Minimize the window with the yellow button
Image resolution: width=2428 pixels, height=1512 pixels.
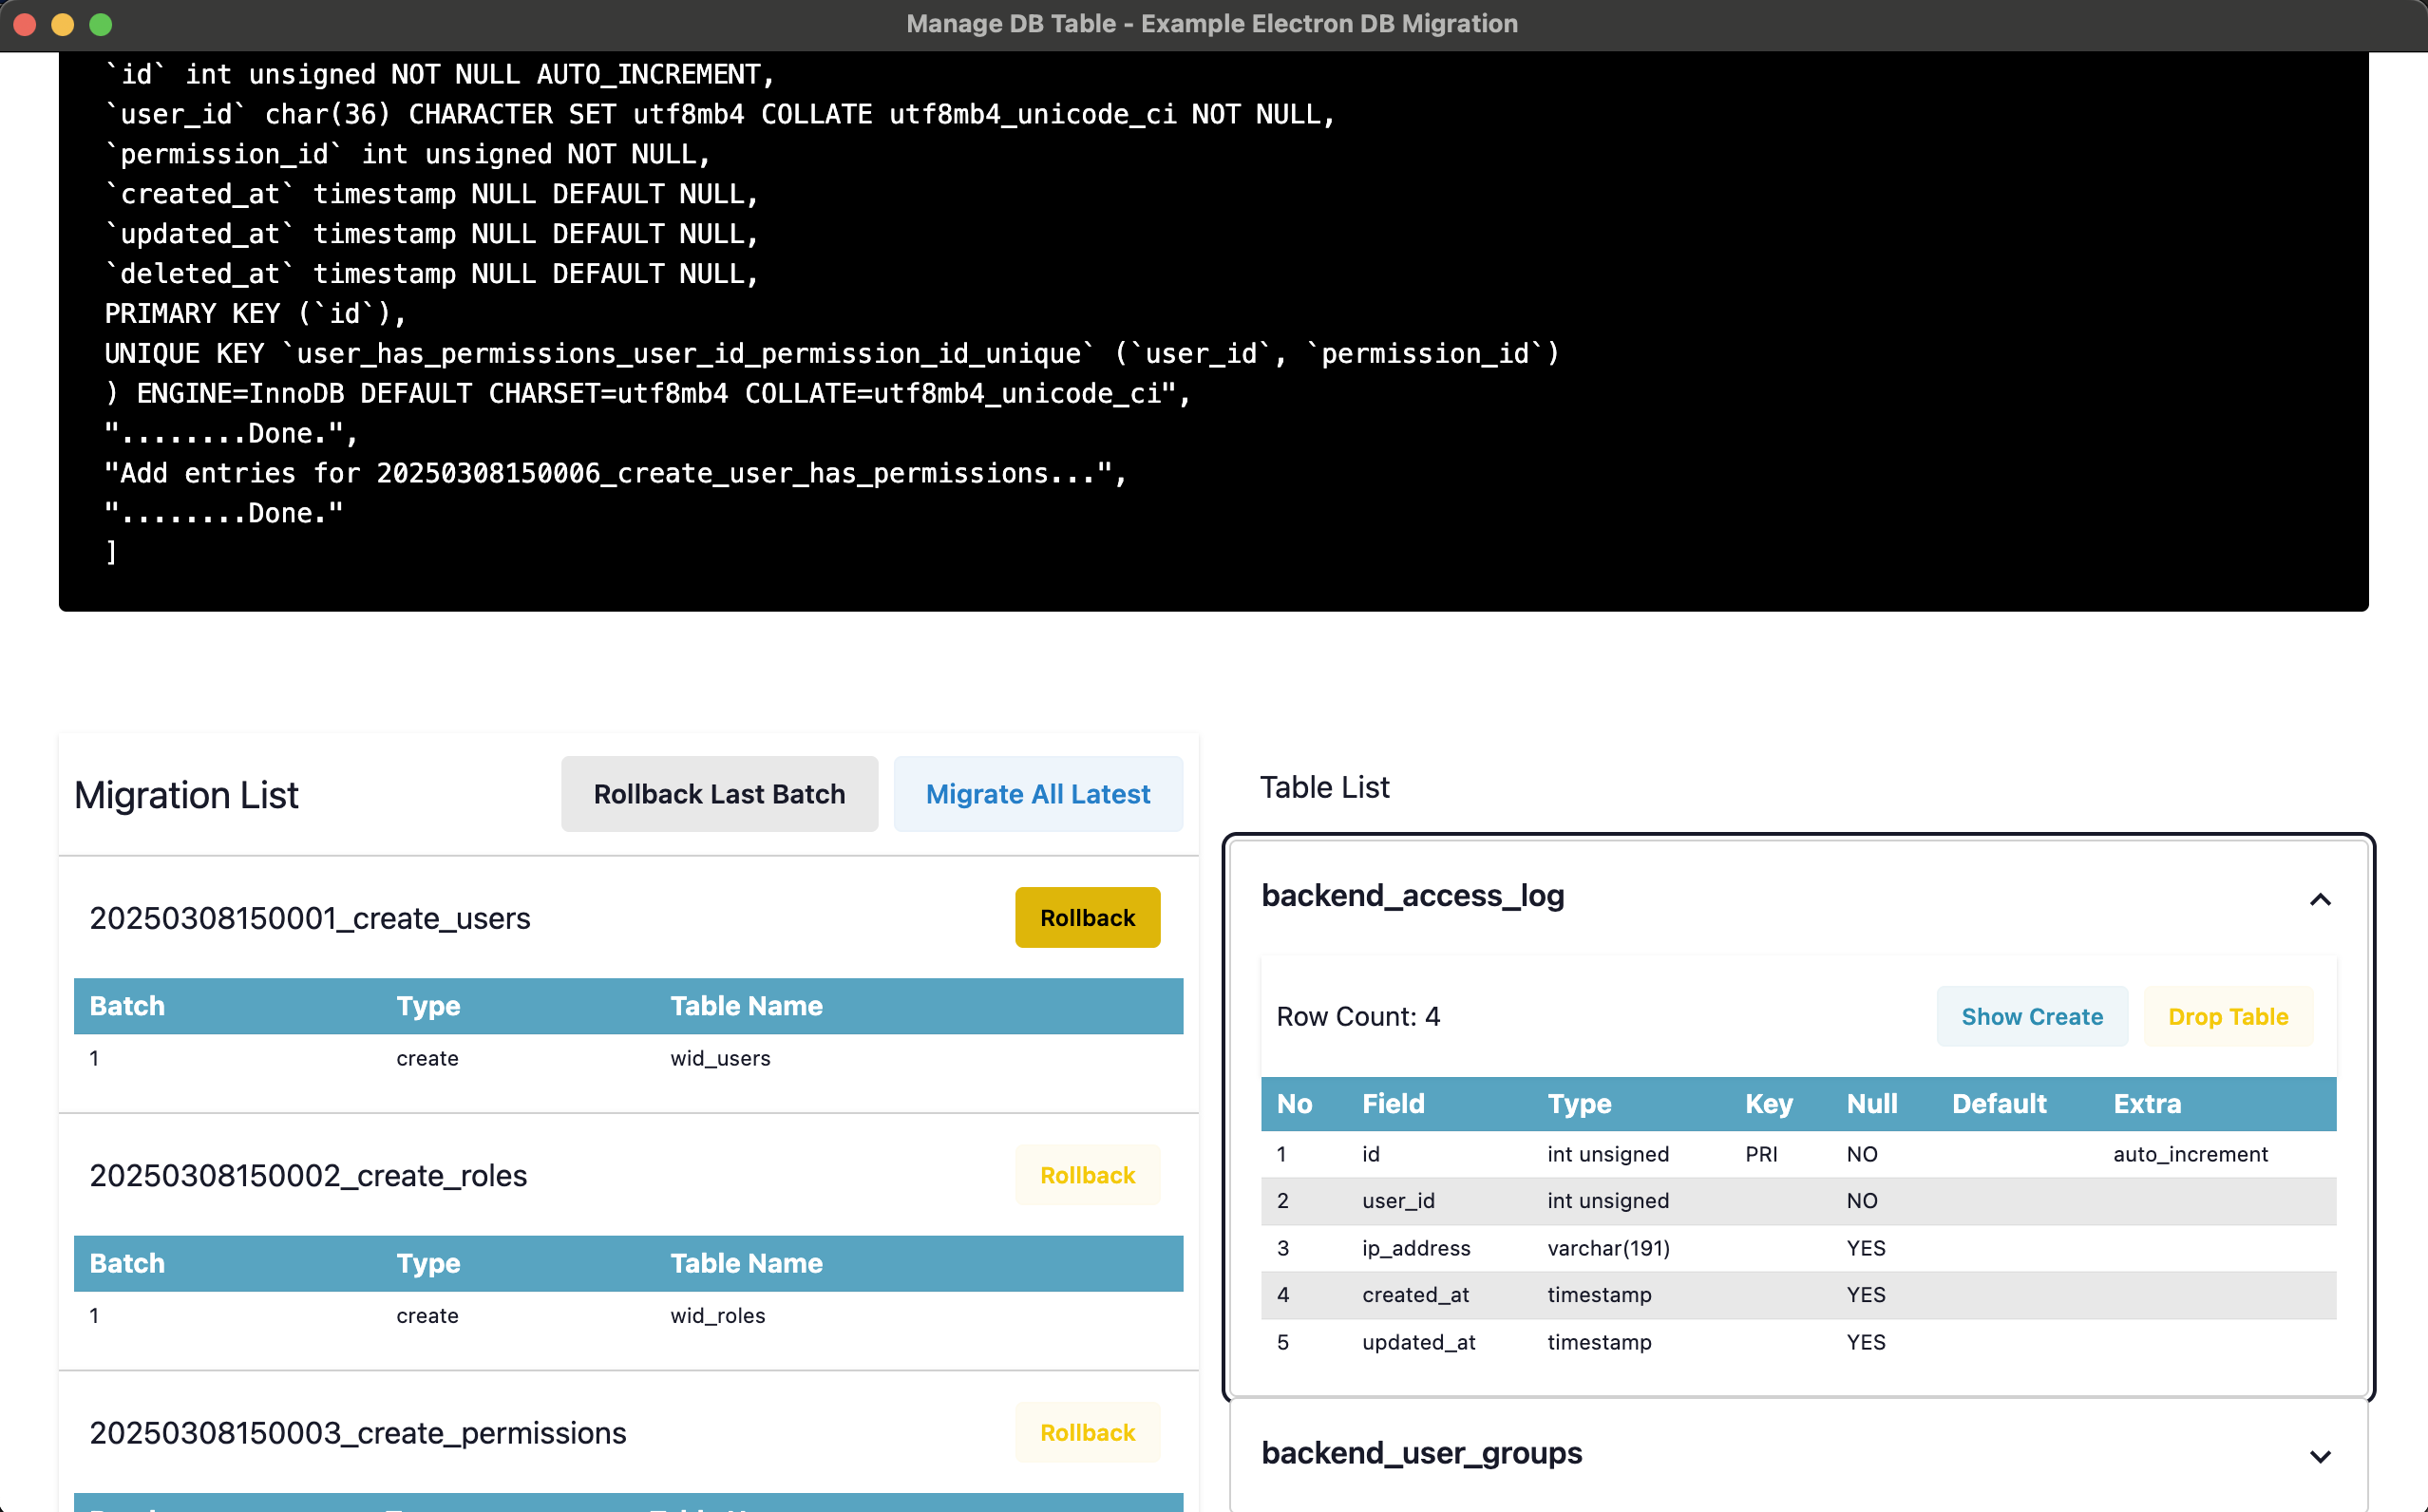63,24
